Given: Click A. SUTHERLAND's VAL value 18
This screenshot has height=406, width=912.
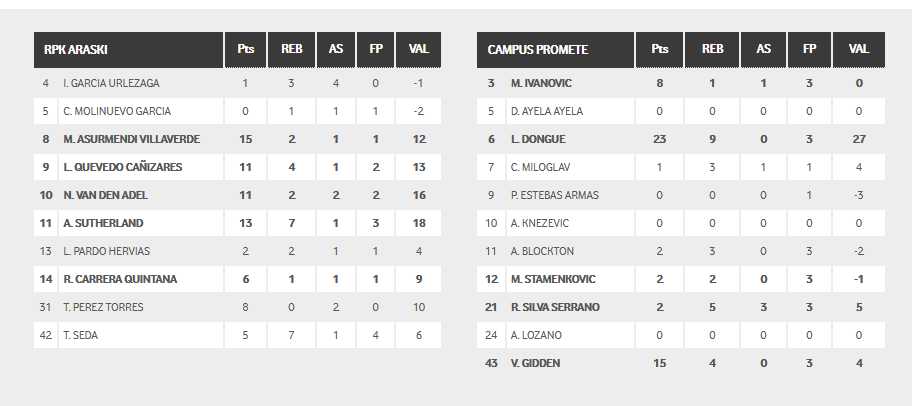Looking at the screenshot, I should (x=419, y=223).
